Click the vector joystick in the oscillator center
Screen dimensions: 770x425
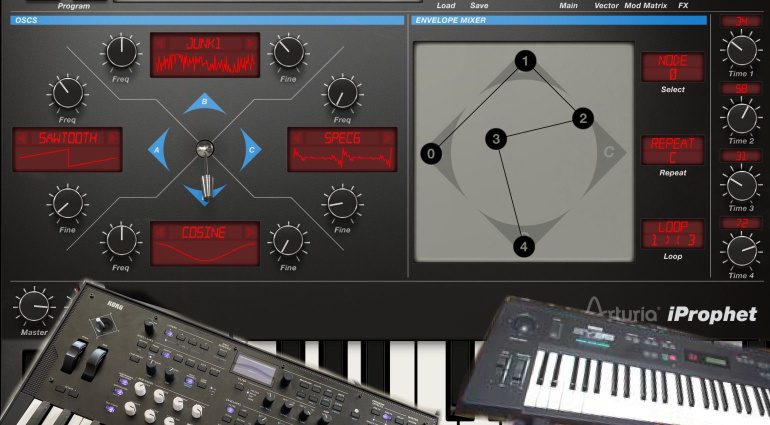coord(204,149)
